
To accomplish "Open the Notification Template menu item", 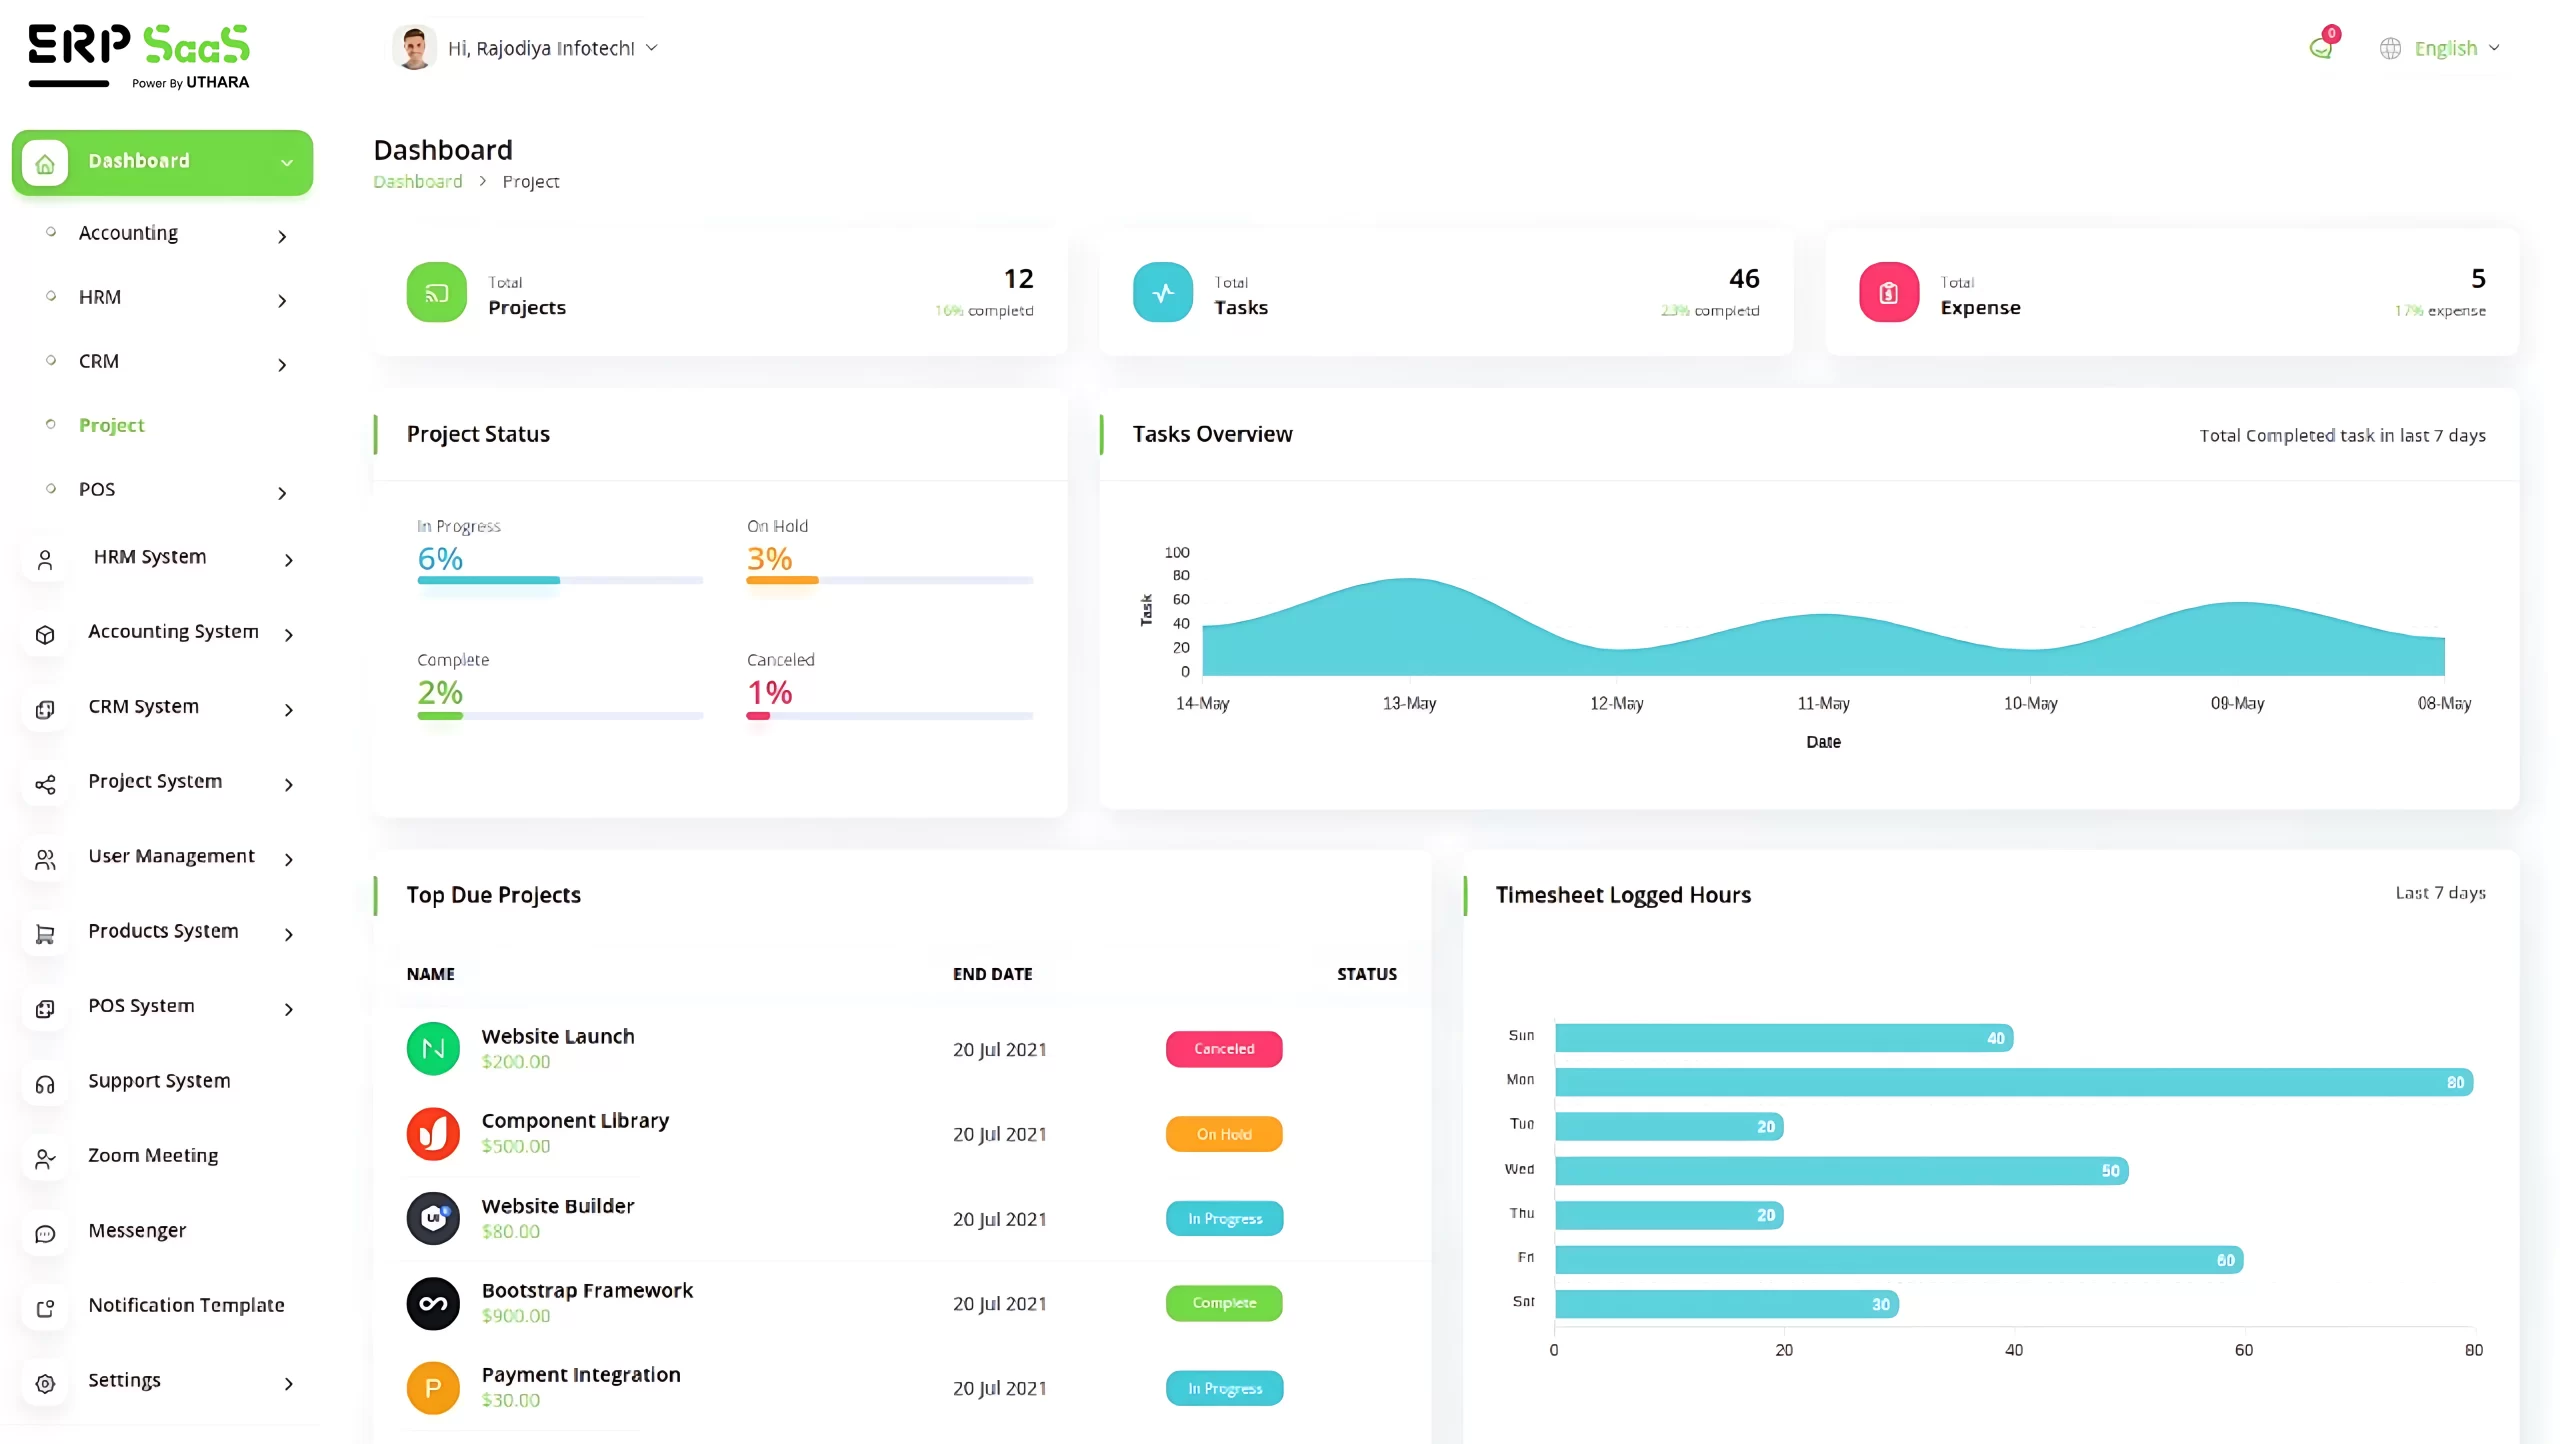I will tap(186, 1305).
